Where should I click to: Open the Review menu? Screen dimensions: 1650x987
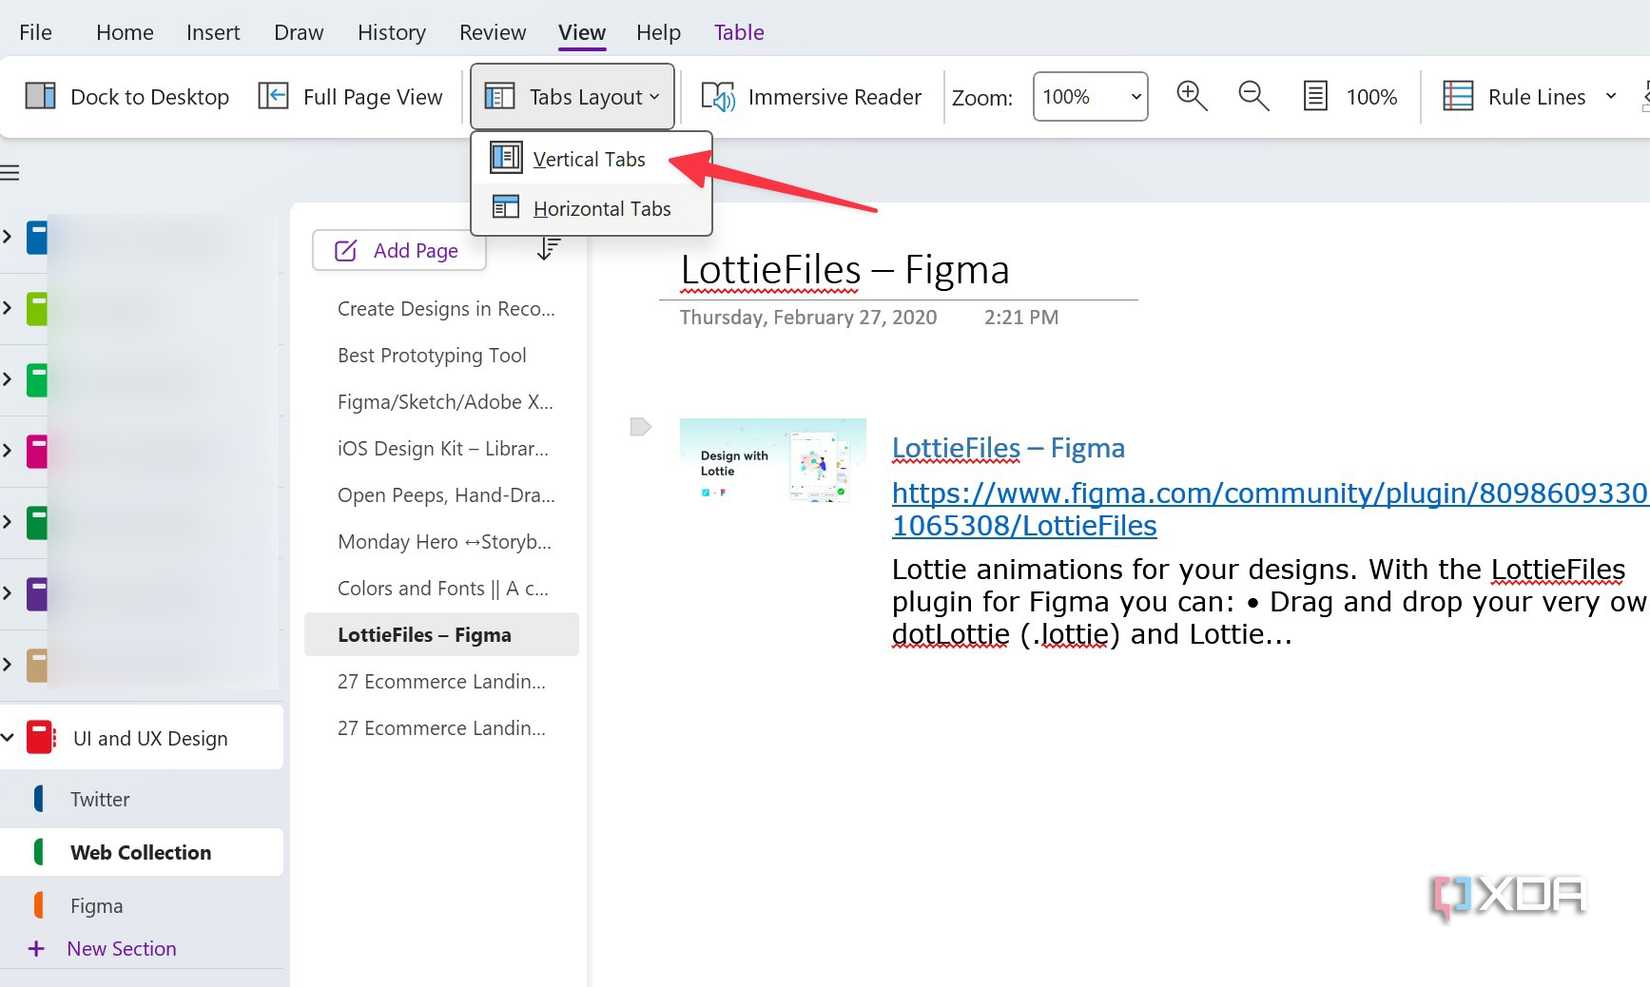(x=492, y=31)
